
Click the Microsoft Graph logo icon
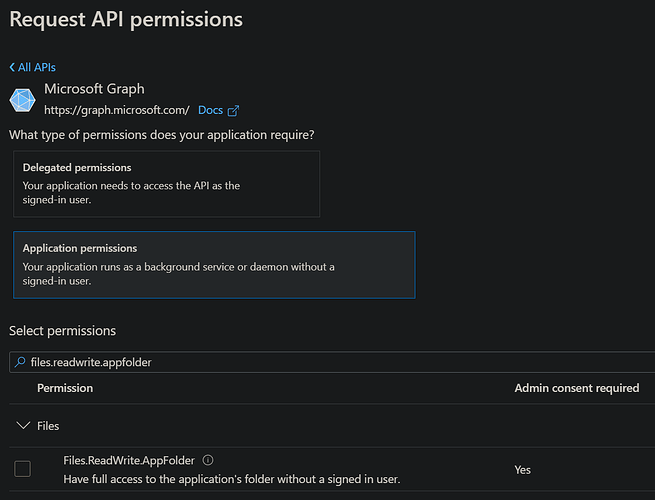click(x=22, y=100)
